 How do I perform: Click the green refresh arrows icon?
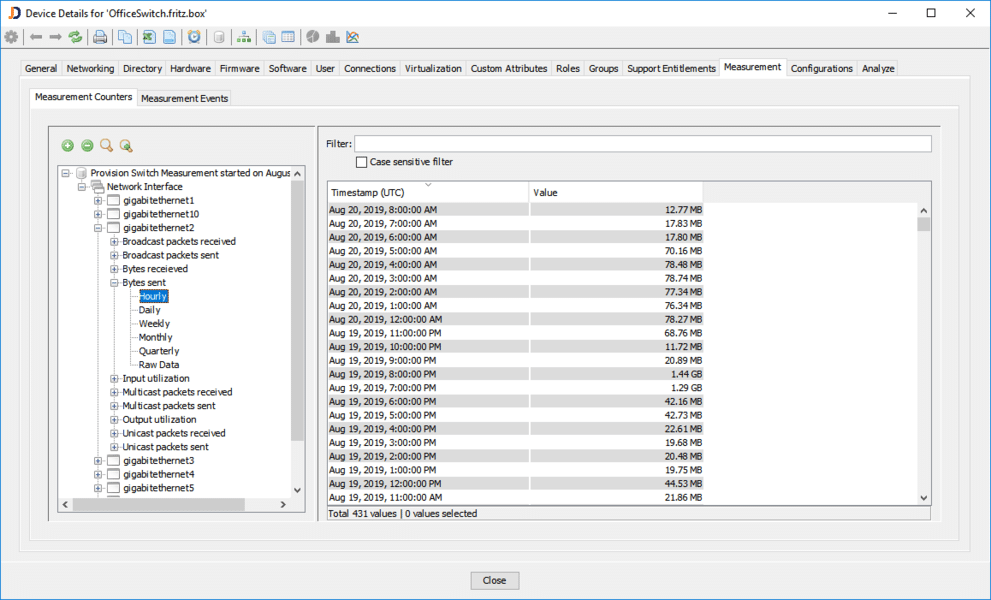click(75, 37)
